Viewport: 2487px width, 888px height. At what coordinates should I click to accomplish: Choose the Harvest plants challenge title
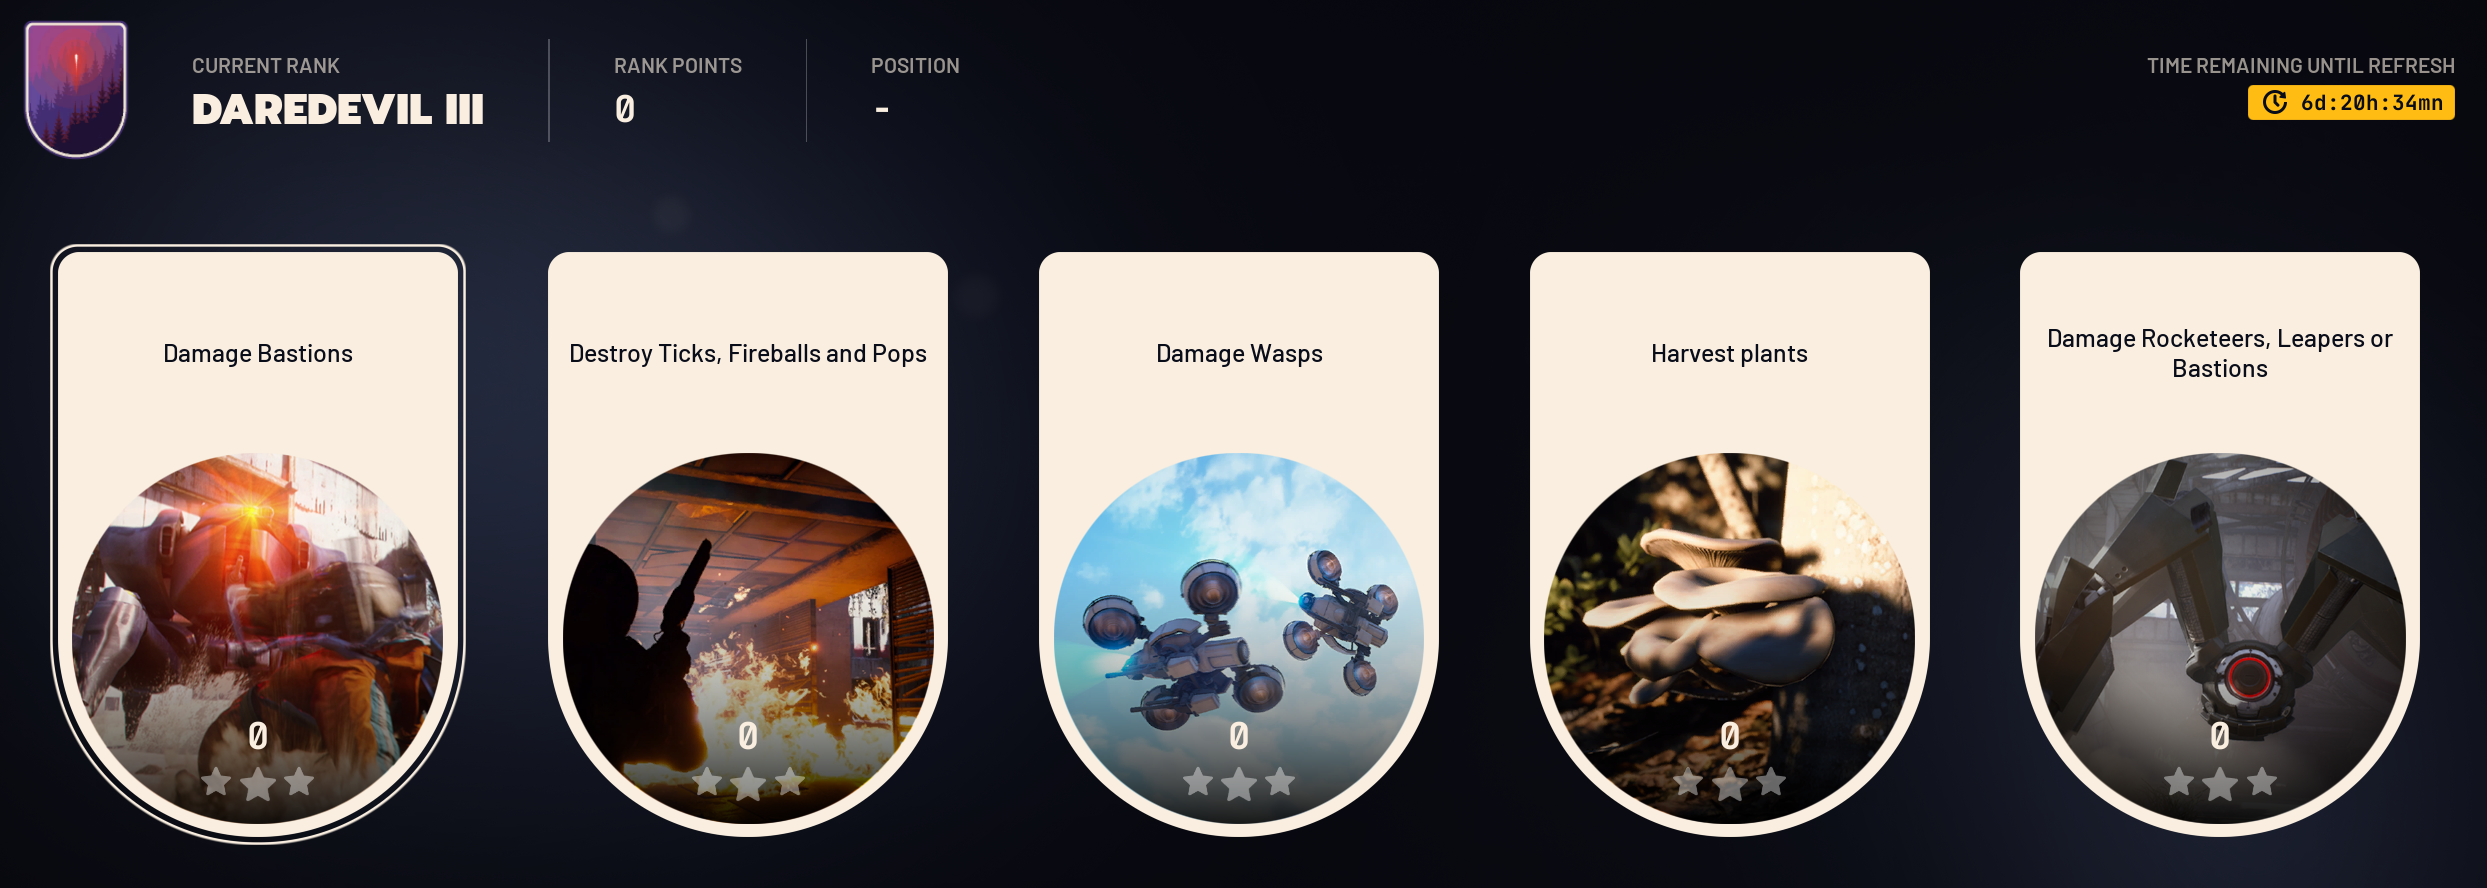point(1729,354)
